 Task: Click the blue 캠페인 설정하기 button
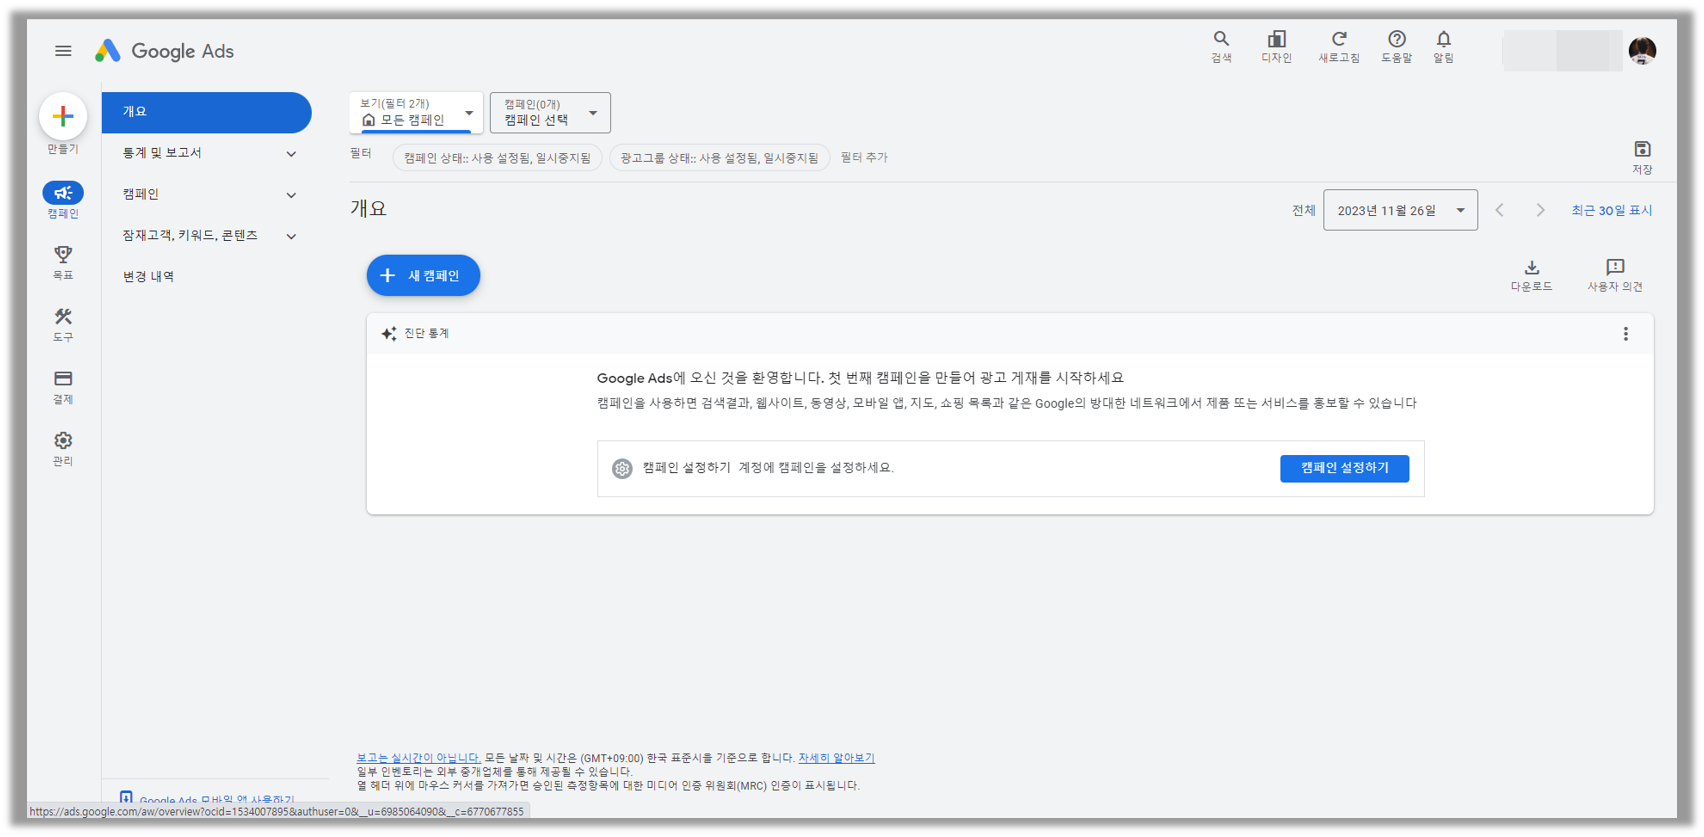click(x=1344, y=468)
